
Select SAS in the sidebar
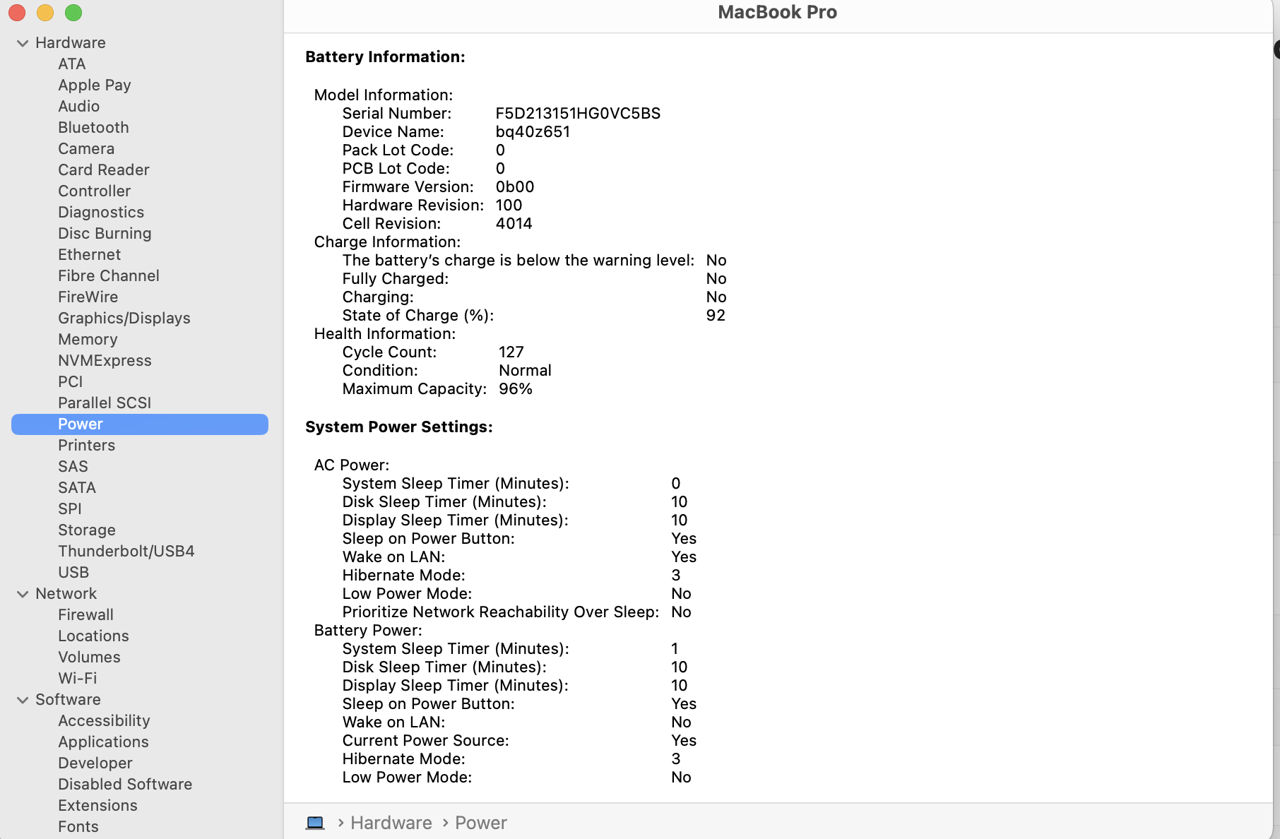point(73,467)
